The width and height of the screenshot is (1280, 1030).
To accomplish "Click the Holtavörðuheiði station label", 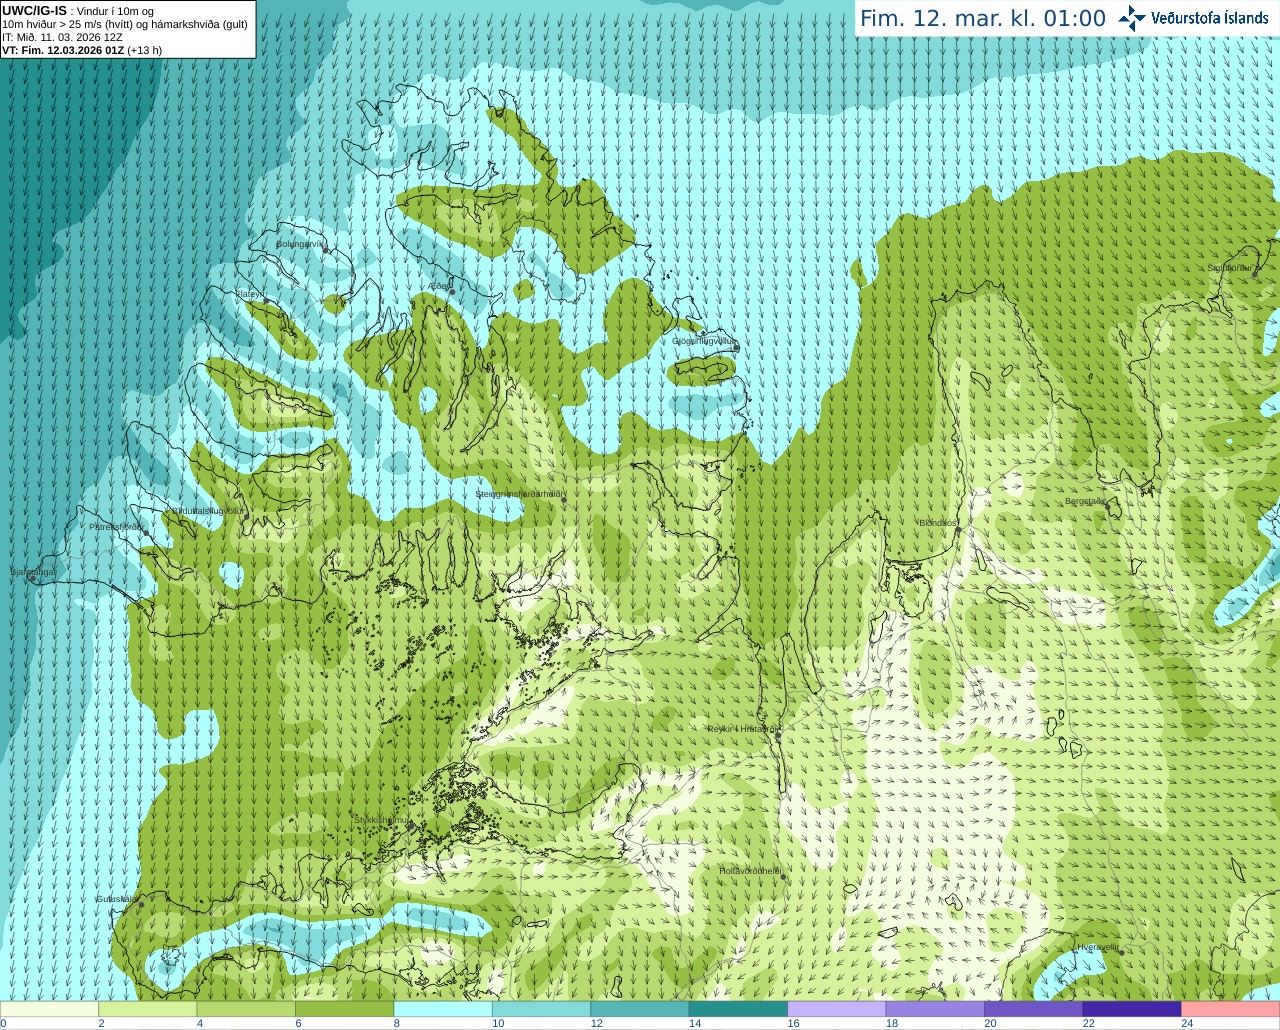I will (x=750, y=871).
